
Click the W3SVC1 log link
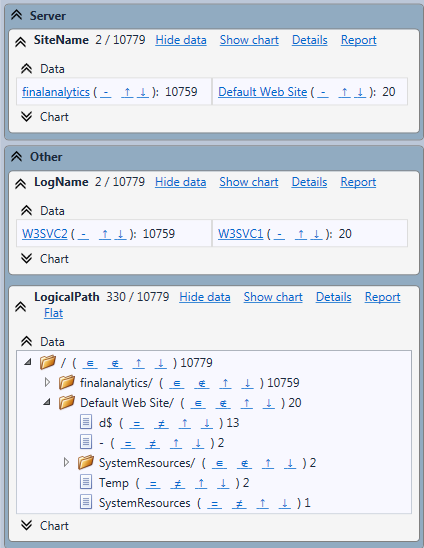240,234
